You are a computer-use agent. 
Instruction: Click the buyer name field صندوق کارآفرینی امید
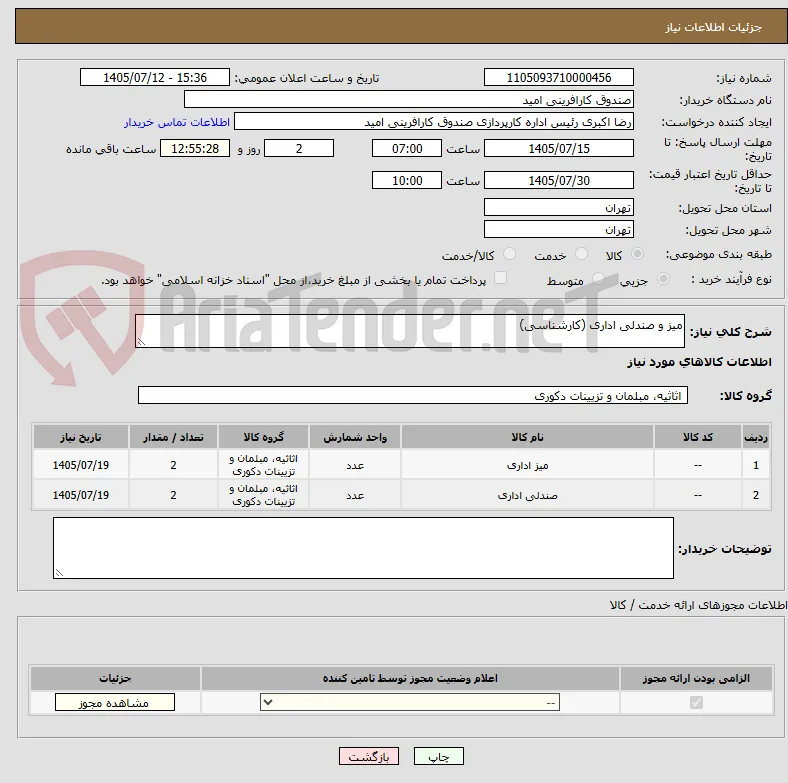pos(409,100)
